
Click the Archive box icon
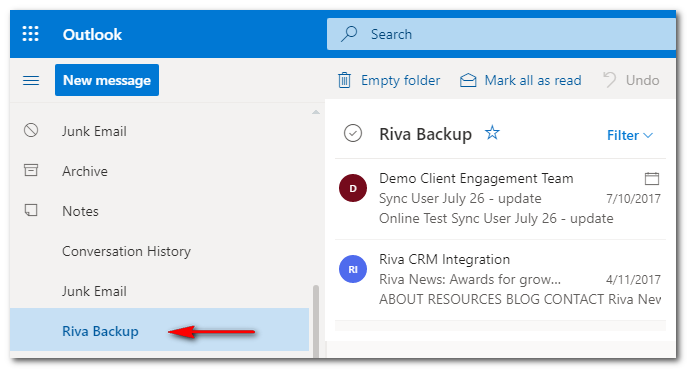[x=31, y=170]
